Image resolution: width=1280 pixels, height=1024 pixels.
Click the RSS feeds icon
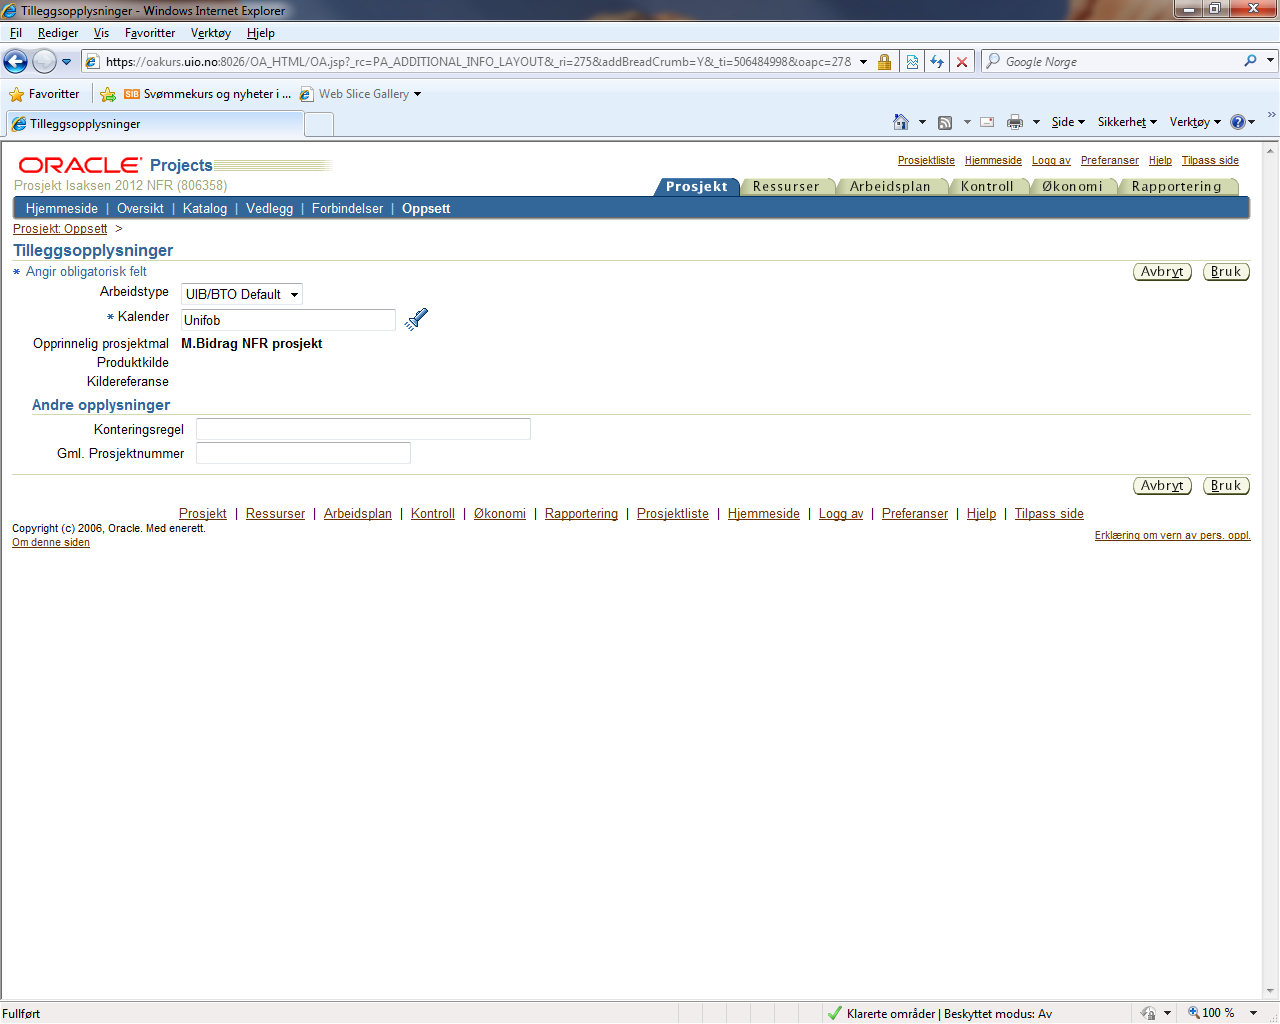pos(945,122)
